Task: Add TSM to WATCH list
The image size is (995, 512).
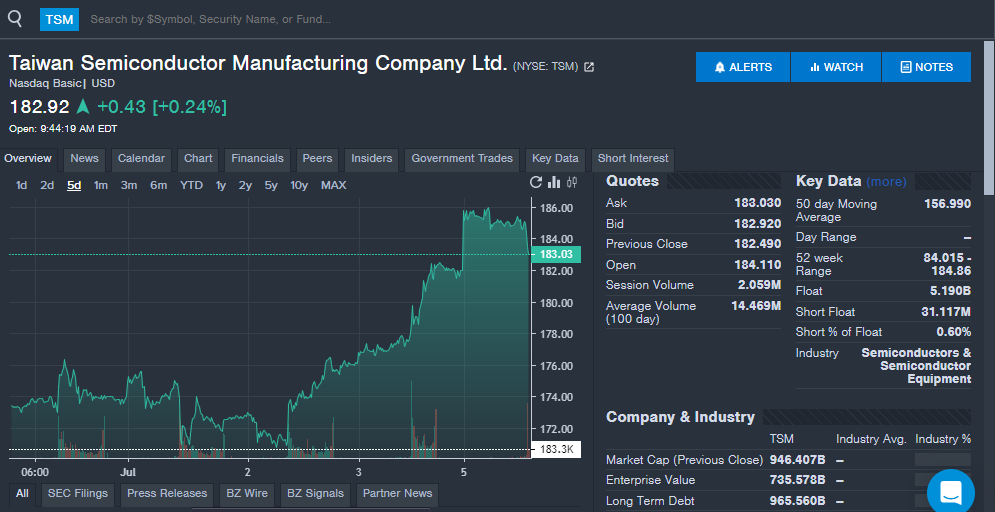Action: pos(836,67)
